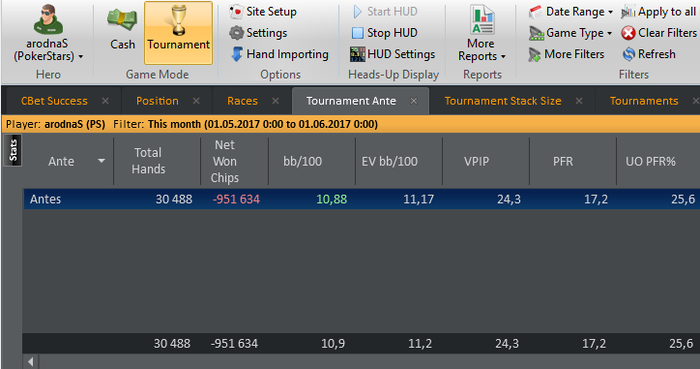Click the green 10,88 bb/100 value
This screenshot has height=369, width=700.
(x=332, y=199)
